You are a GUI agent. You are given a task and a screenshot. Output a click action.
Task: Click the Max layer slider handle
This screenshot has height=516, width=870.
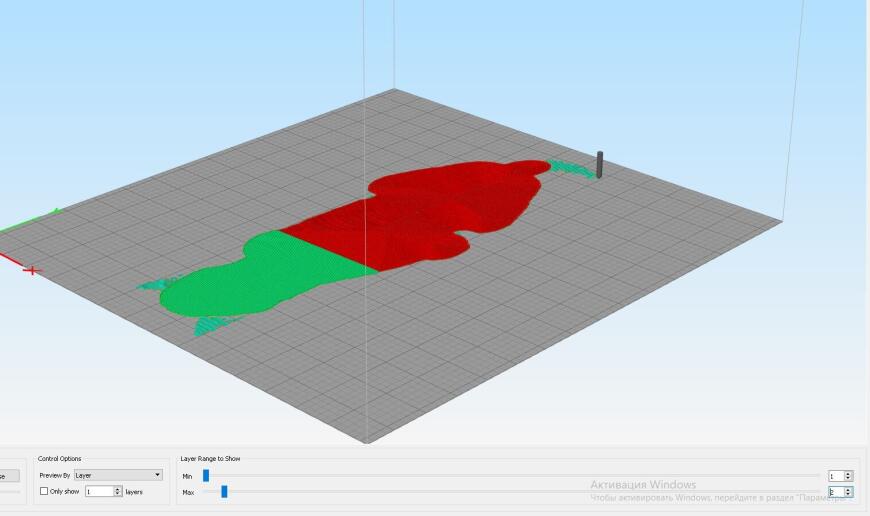[224, 492]
